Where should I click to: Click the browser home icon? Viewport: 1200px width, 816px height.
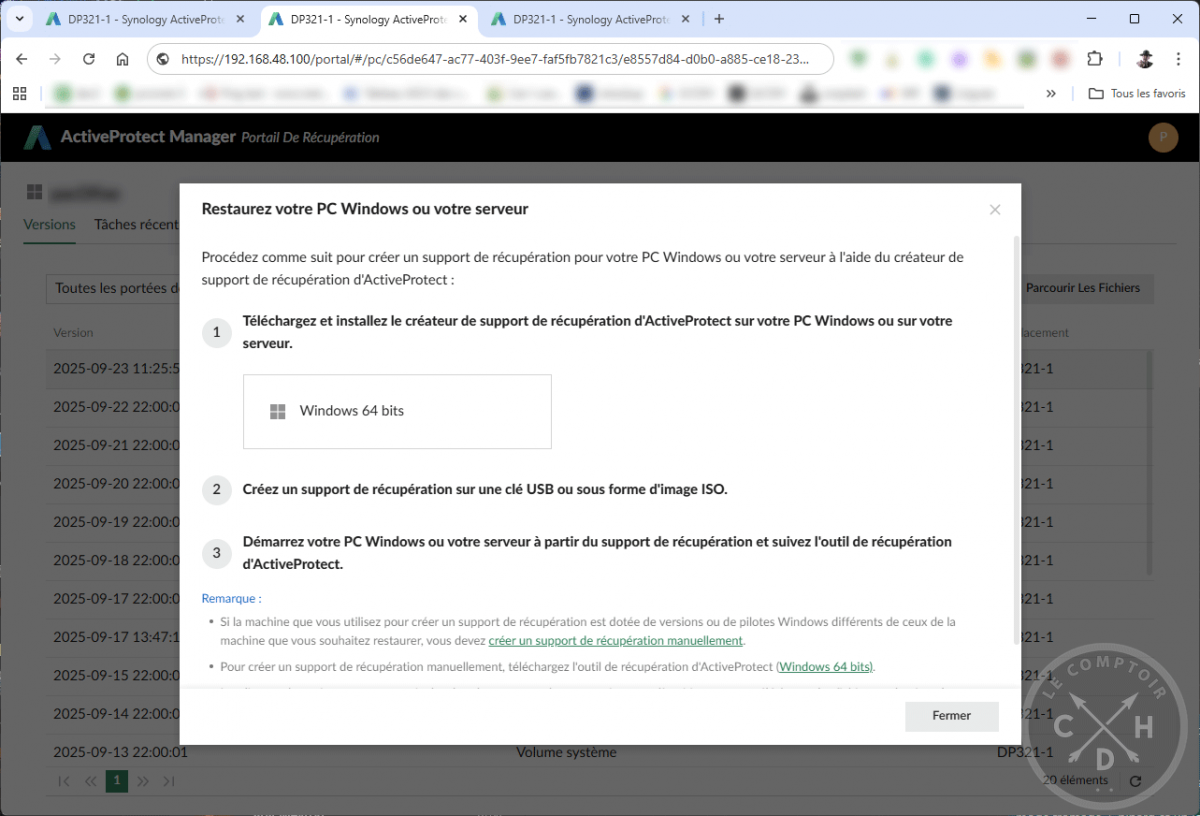click(x=123, y=59)
